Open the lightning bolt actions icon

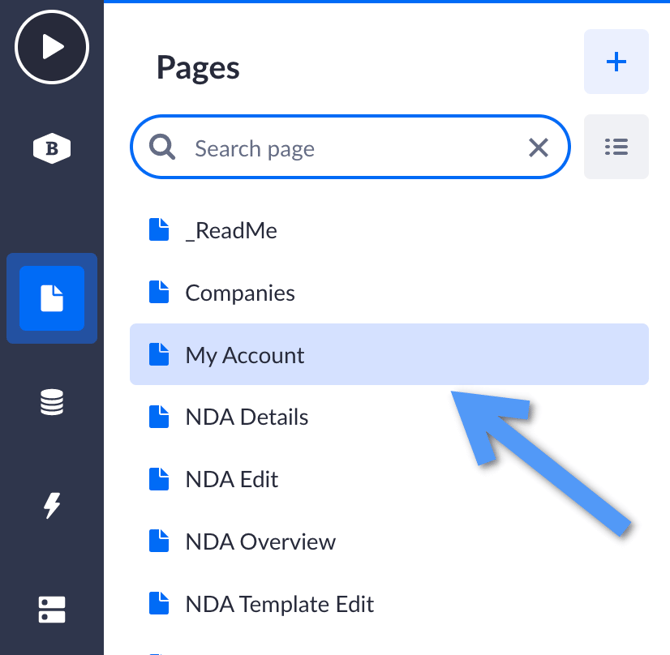[x=52, y=506]
